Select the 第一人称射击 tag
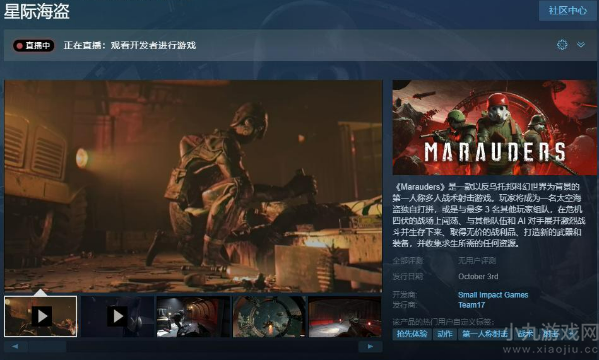Image resolution: width=599 pixels, height=360 pixels. [x=485, y=334]
